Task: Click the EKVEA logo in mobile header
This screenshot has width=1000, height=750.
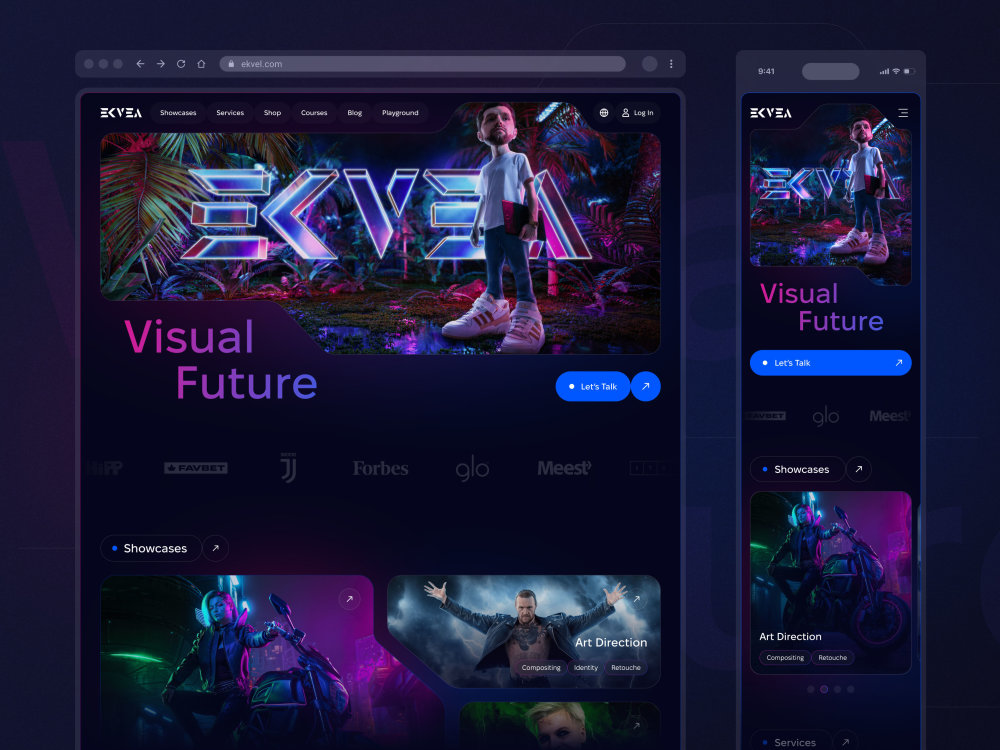Action: pos(771,113)
